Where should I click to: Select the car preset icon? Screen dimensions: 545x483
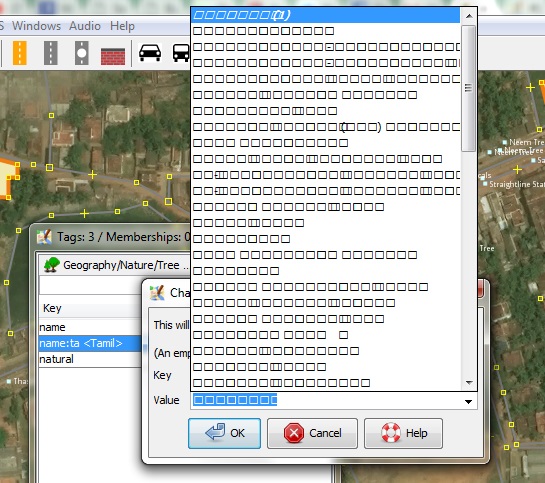pyautogui.click(x=150, y=53)
